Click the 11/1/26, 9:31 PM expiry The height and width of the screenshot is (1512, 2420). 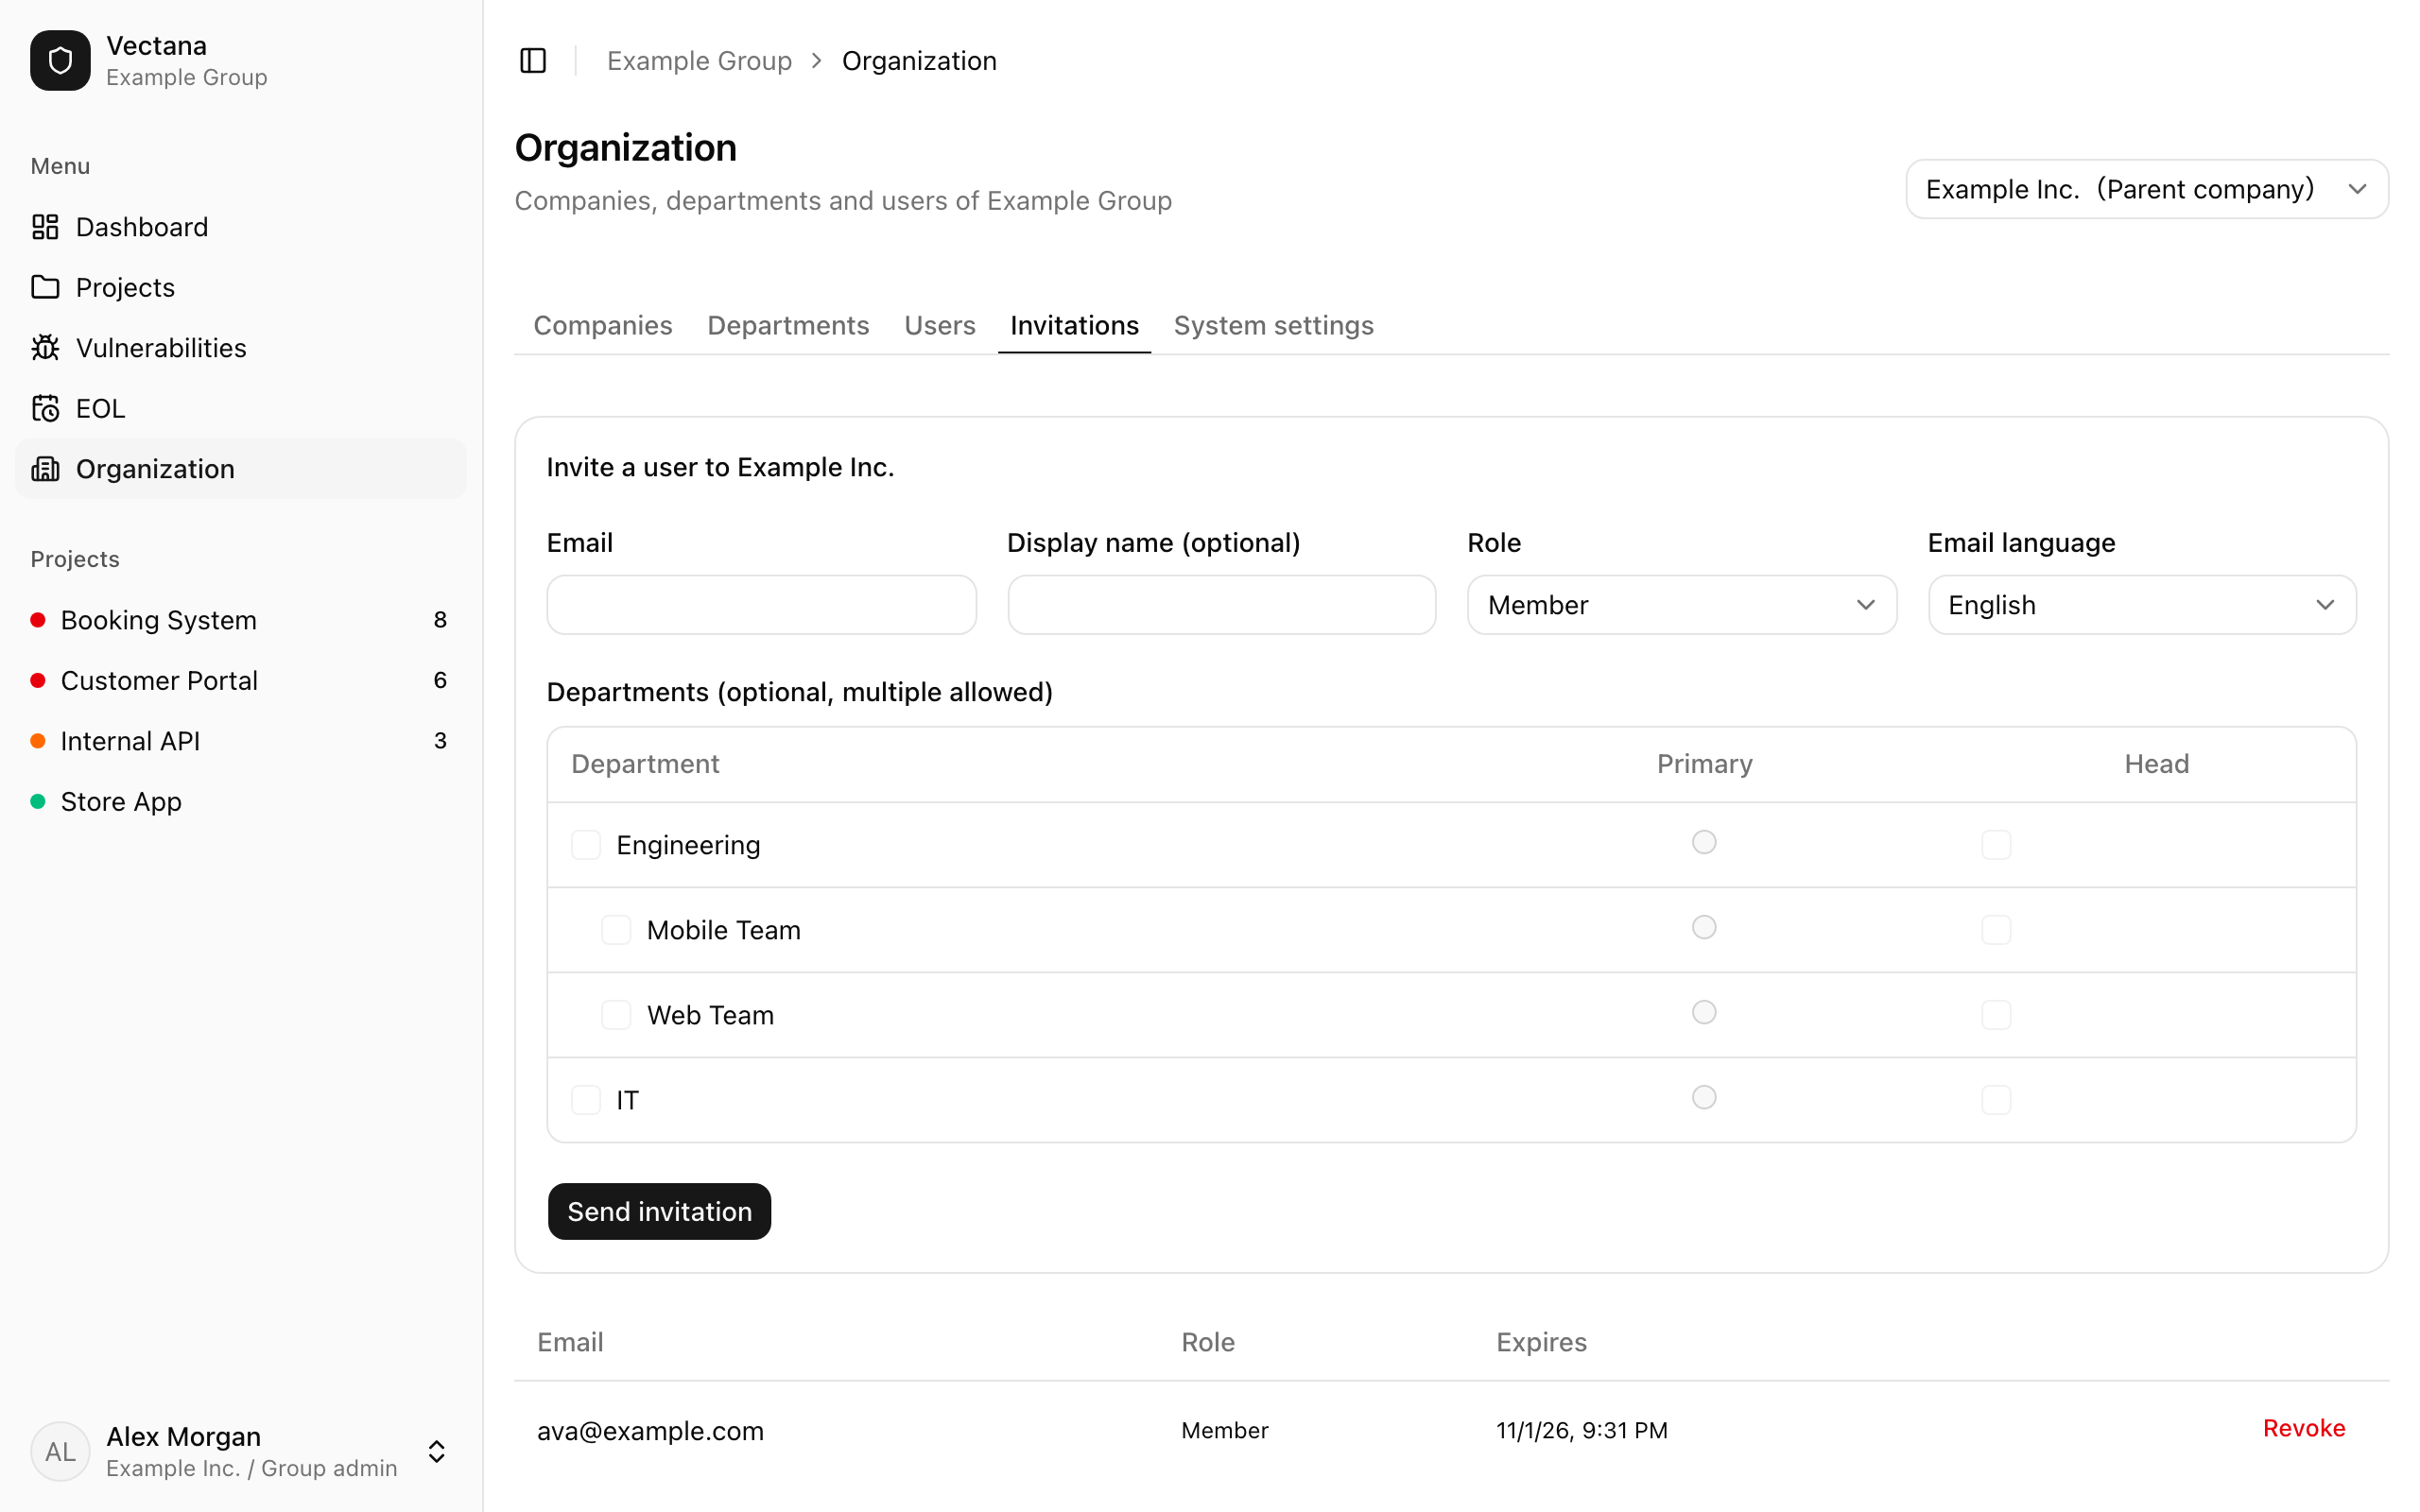(x=1582, y=1430)
